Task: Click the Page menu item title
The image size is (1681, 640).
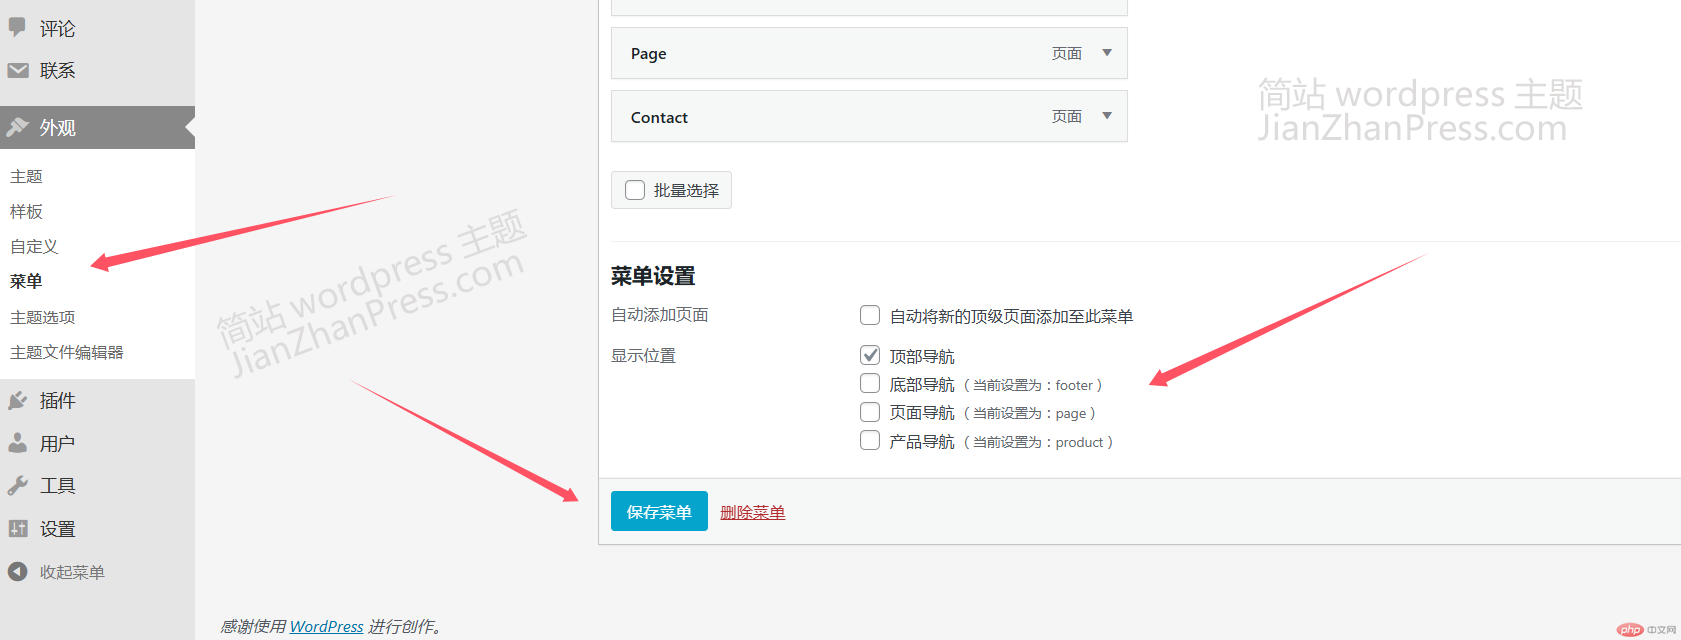Action: tap(648, 54)
